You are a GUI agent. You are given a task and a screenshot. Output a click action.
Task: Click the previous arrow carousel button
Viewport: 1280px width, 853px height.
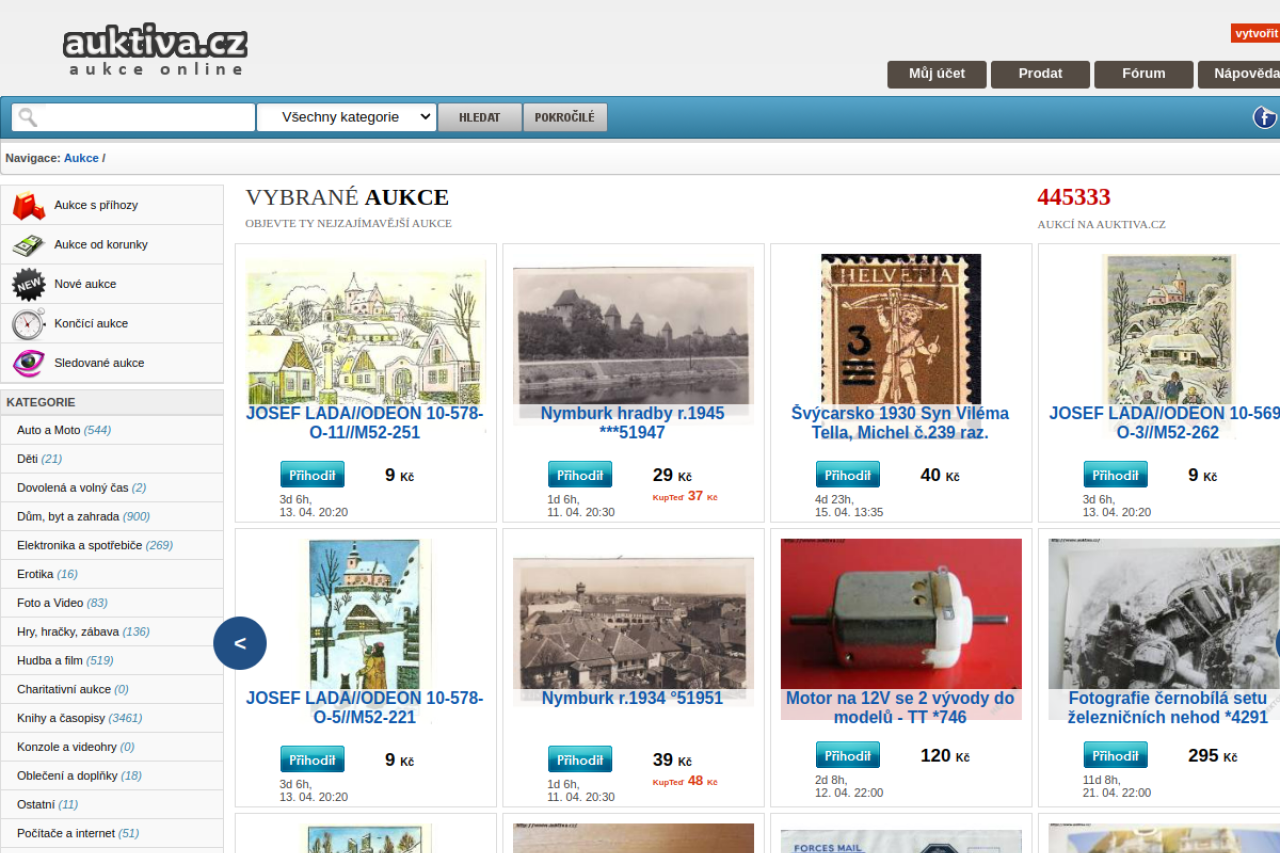tap(240, 643)
